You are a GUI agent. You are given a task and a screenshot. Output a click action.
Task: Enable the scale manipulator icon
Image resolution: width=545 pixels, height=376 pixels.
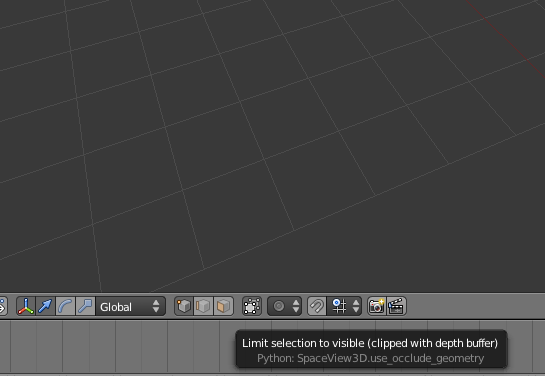click(x=85, y=306)
